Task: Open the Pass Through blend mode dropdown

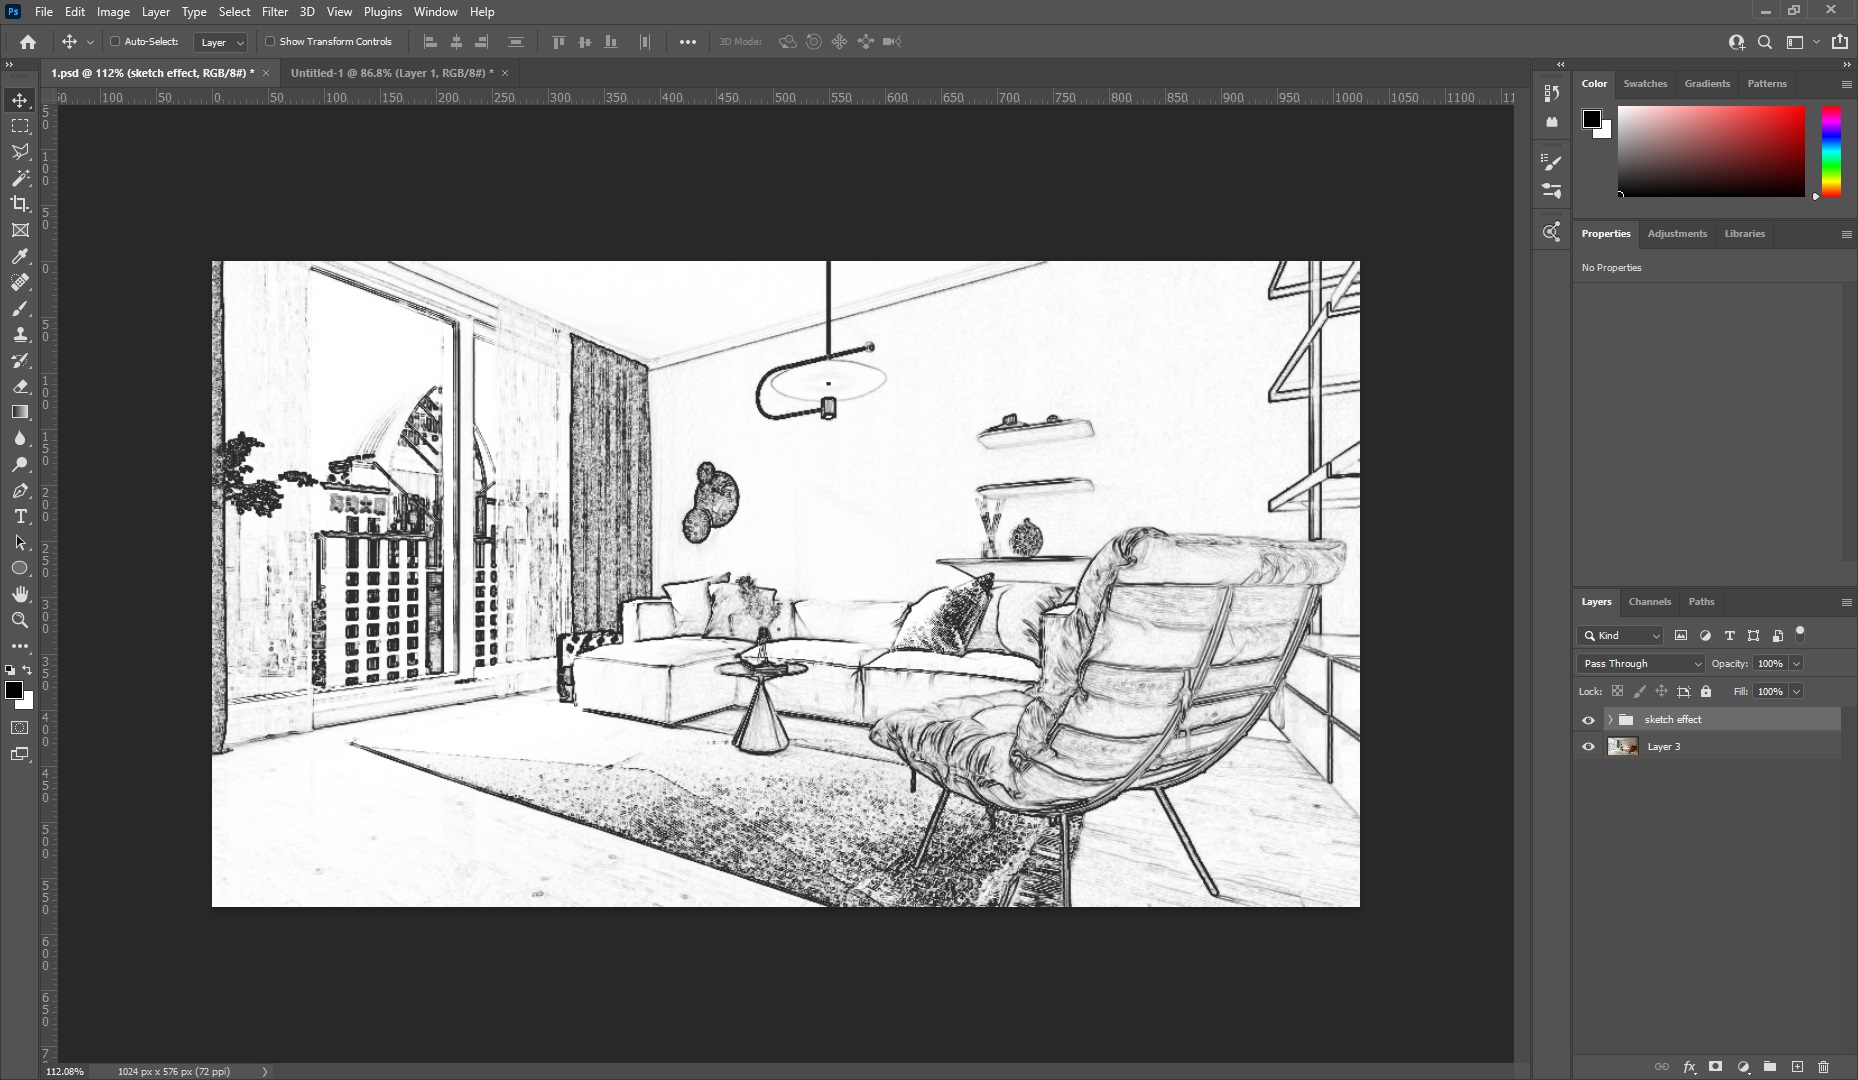Action: pyautogui.click(x=1641, y=663)
